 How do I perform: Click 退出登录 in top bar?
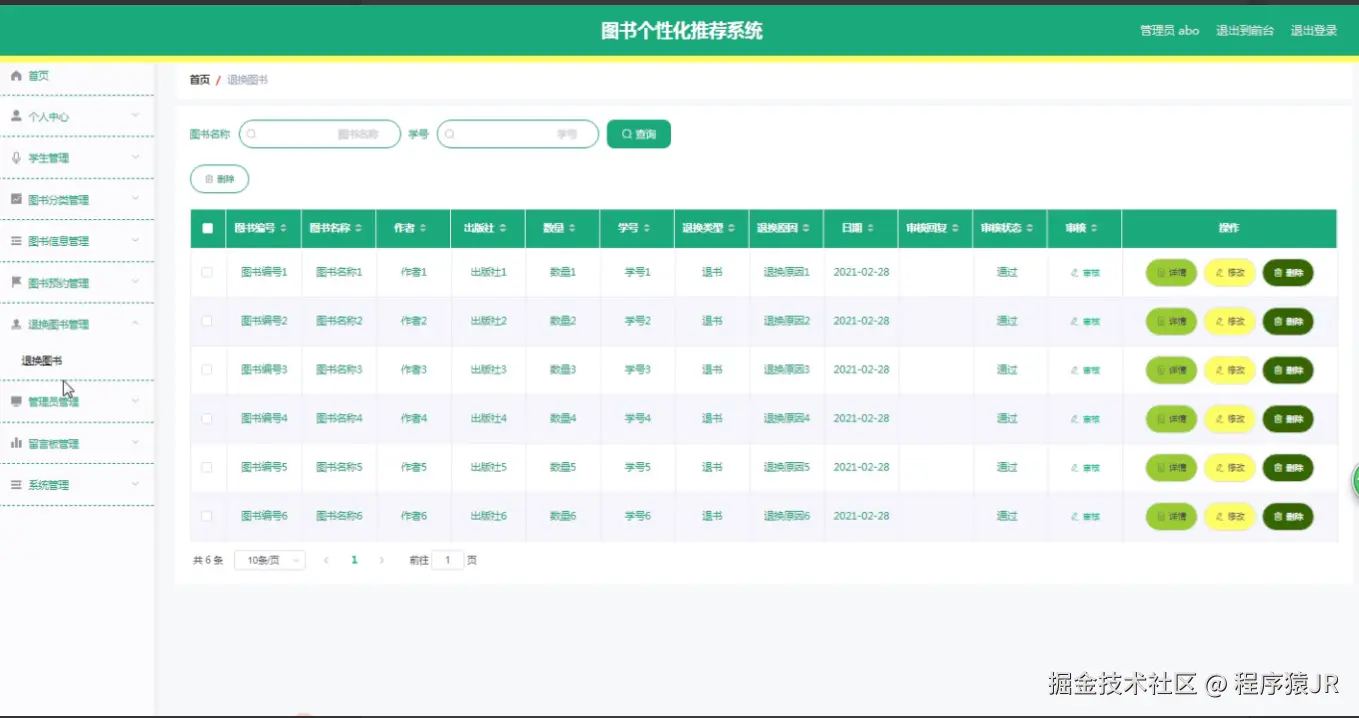tap(1314, 31)
